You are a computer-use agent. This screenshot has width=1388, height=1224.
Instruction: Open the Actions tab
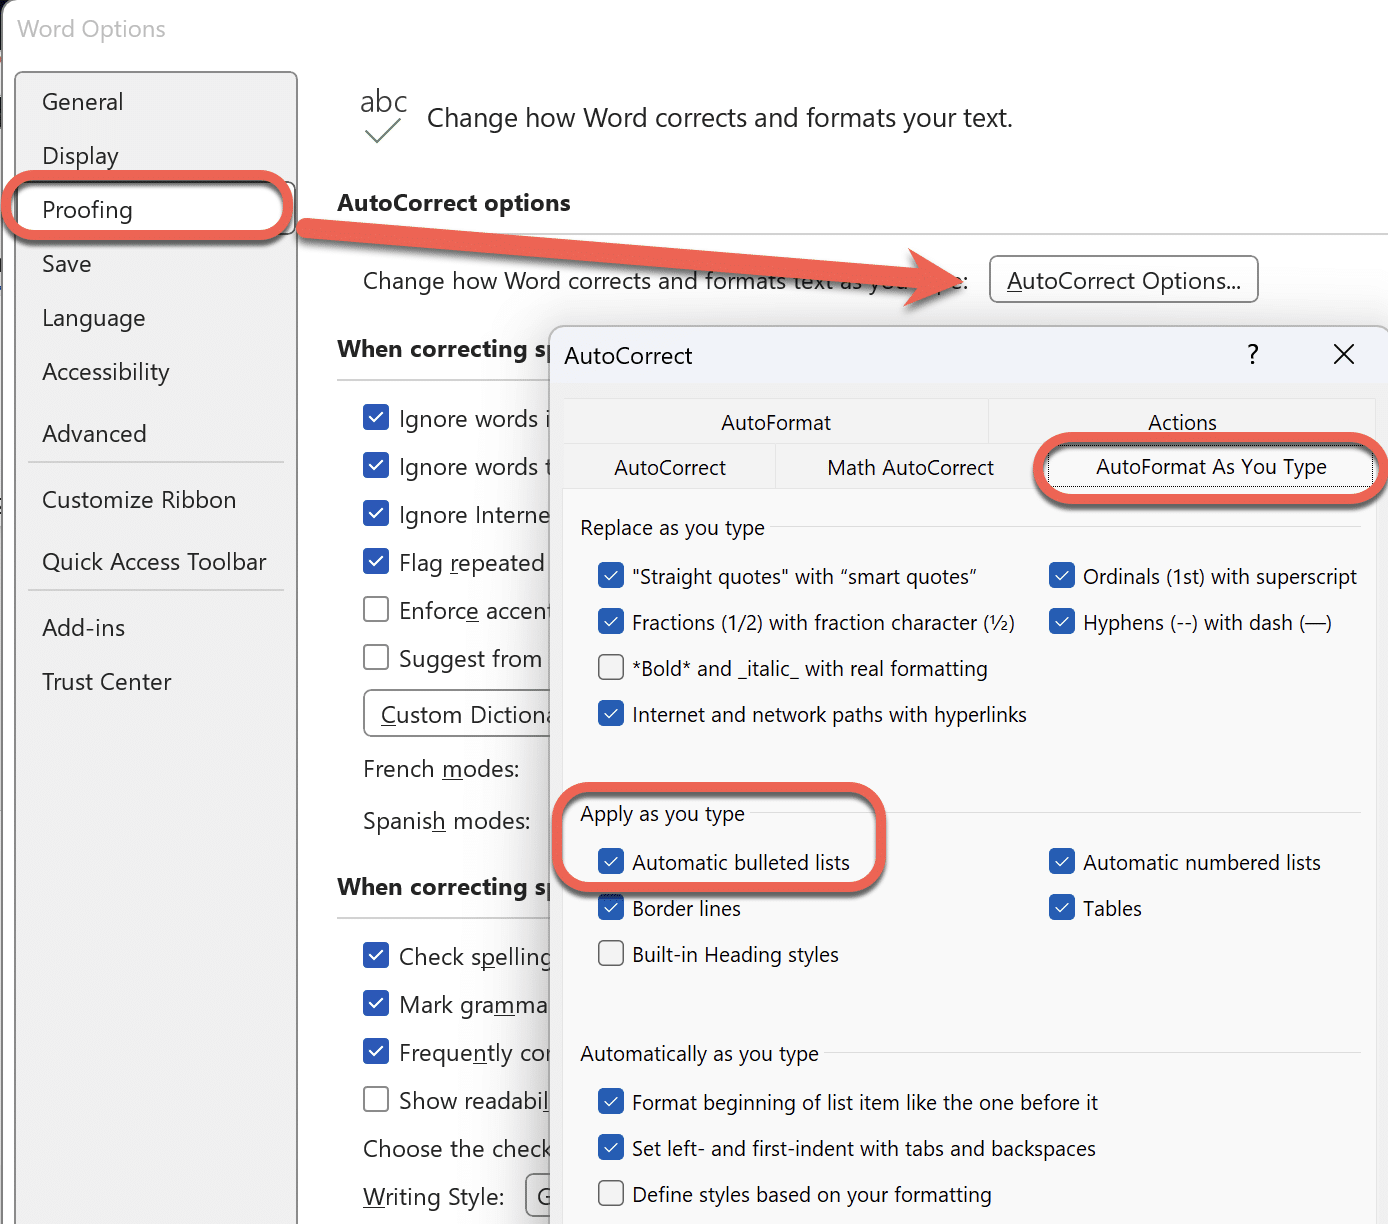[x=1181, y=423]
